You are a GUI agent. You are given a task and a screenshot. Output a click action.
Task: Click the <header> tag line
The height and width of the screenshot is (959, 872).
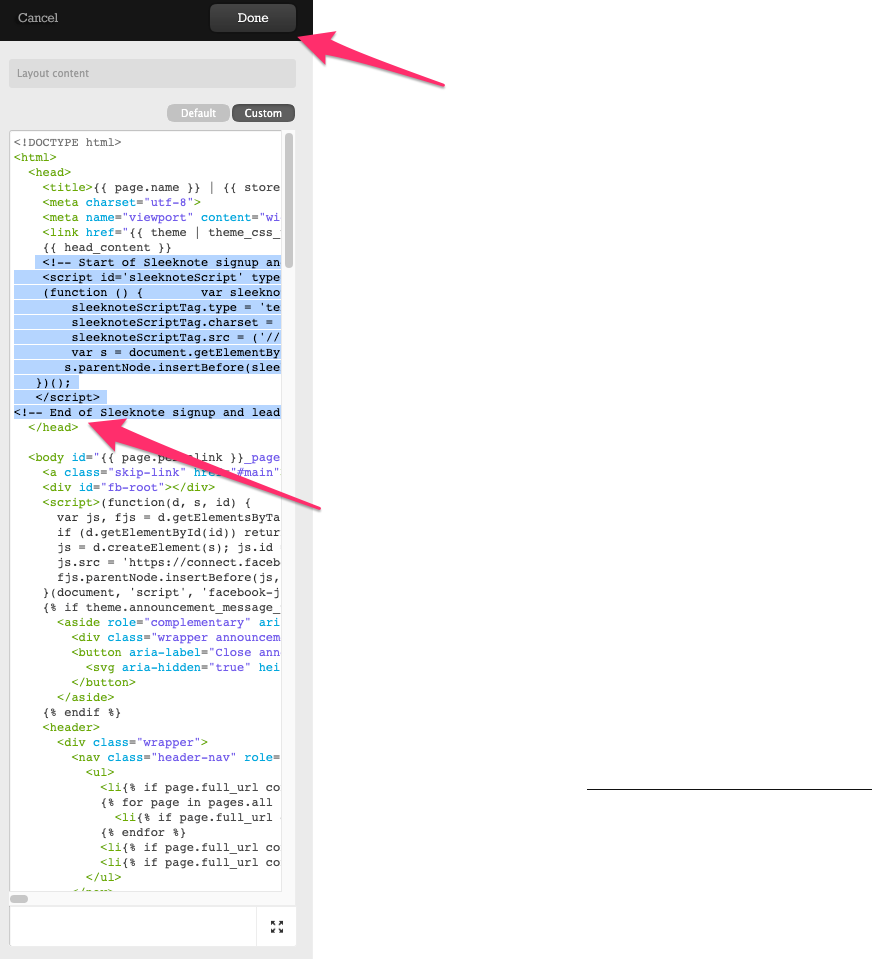pos(71,727)
